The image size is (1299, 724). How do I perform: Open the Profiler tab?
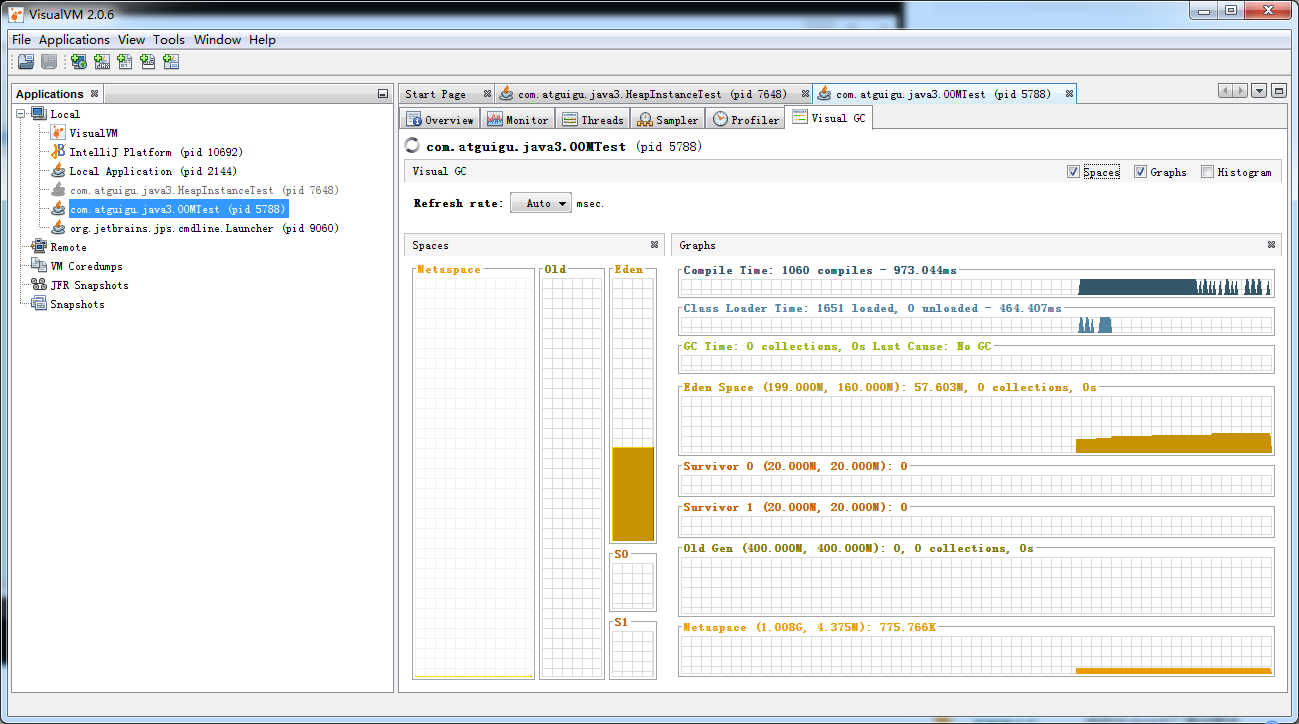point(745,119)
